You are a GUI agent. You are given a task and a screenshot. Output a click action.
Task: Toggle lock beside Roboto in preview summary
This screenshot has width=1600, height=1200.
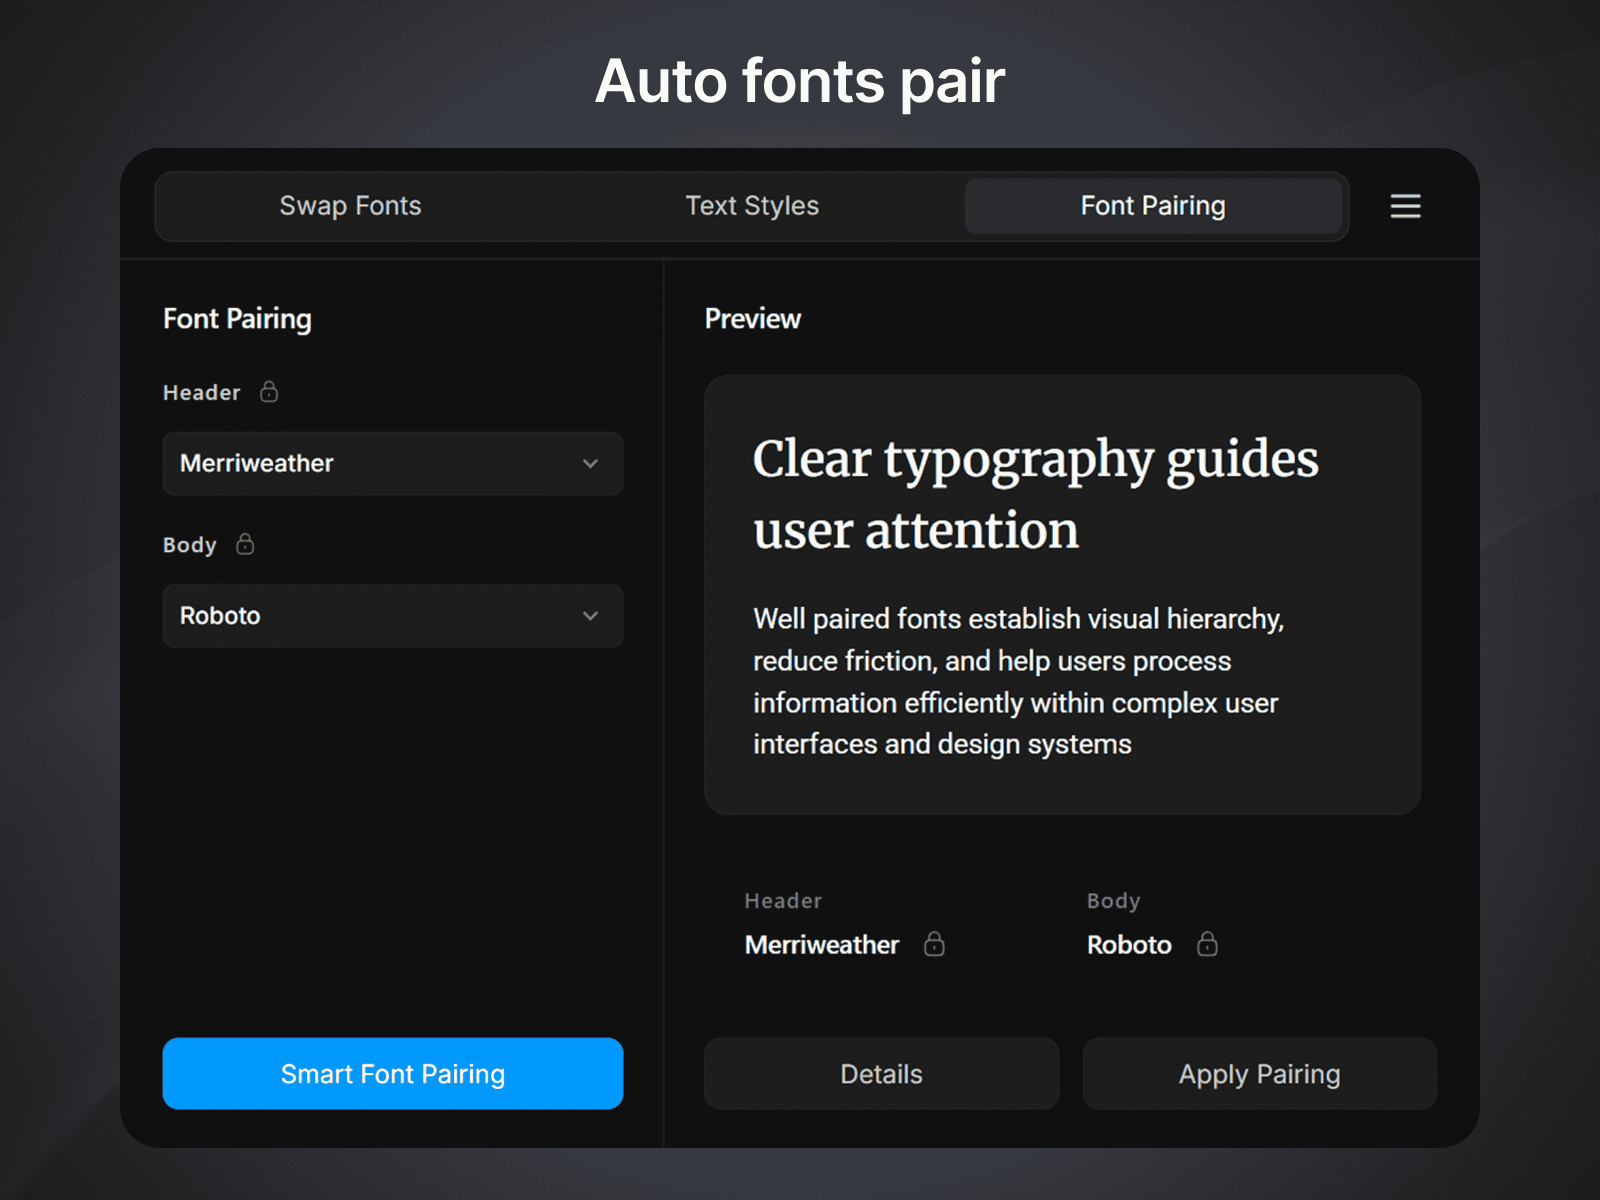click(1207, 944)
